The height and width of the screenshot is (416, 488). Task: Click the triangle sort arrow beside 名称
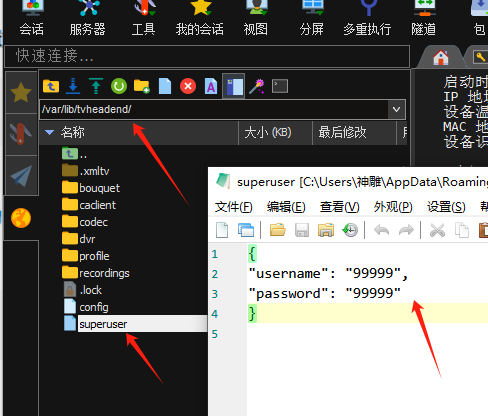click(49, 133)
